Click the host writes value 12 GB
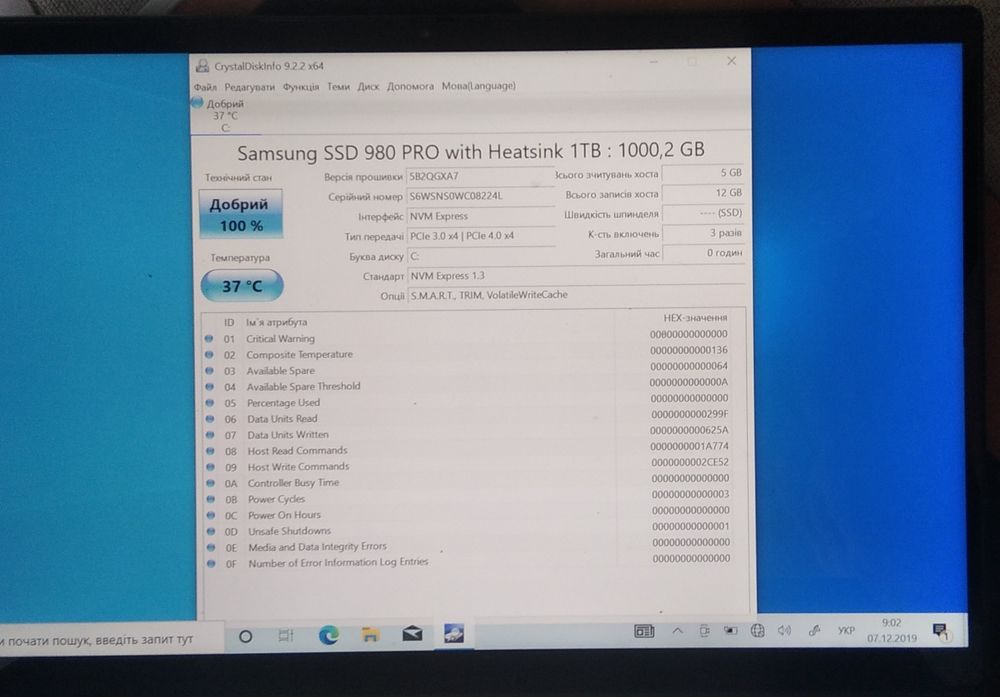The width and height of the screenshot is (1000, 697). point(703,193)
